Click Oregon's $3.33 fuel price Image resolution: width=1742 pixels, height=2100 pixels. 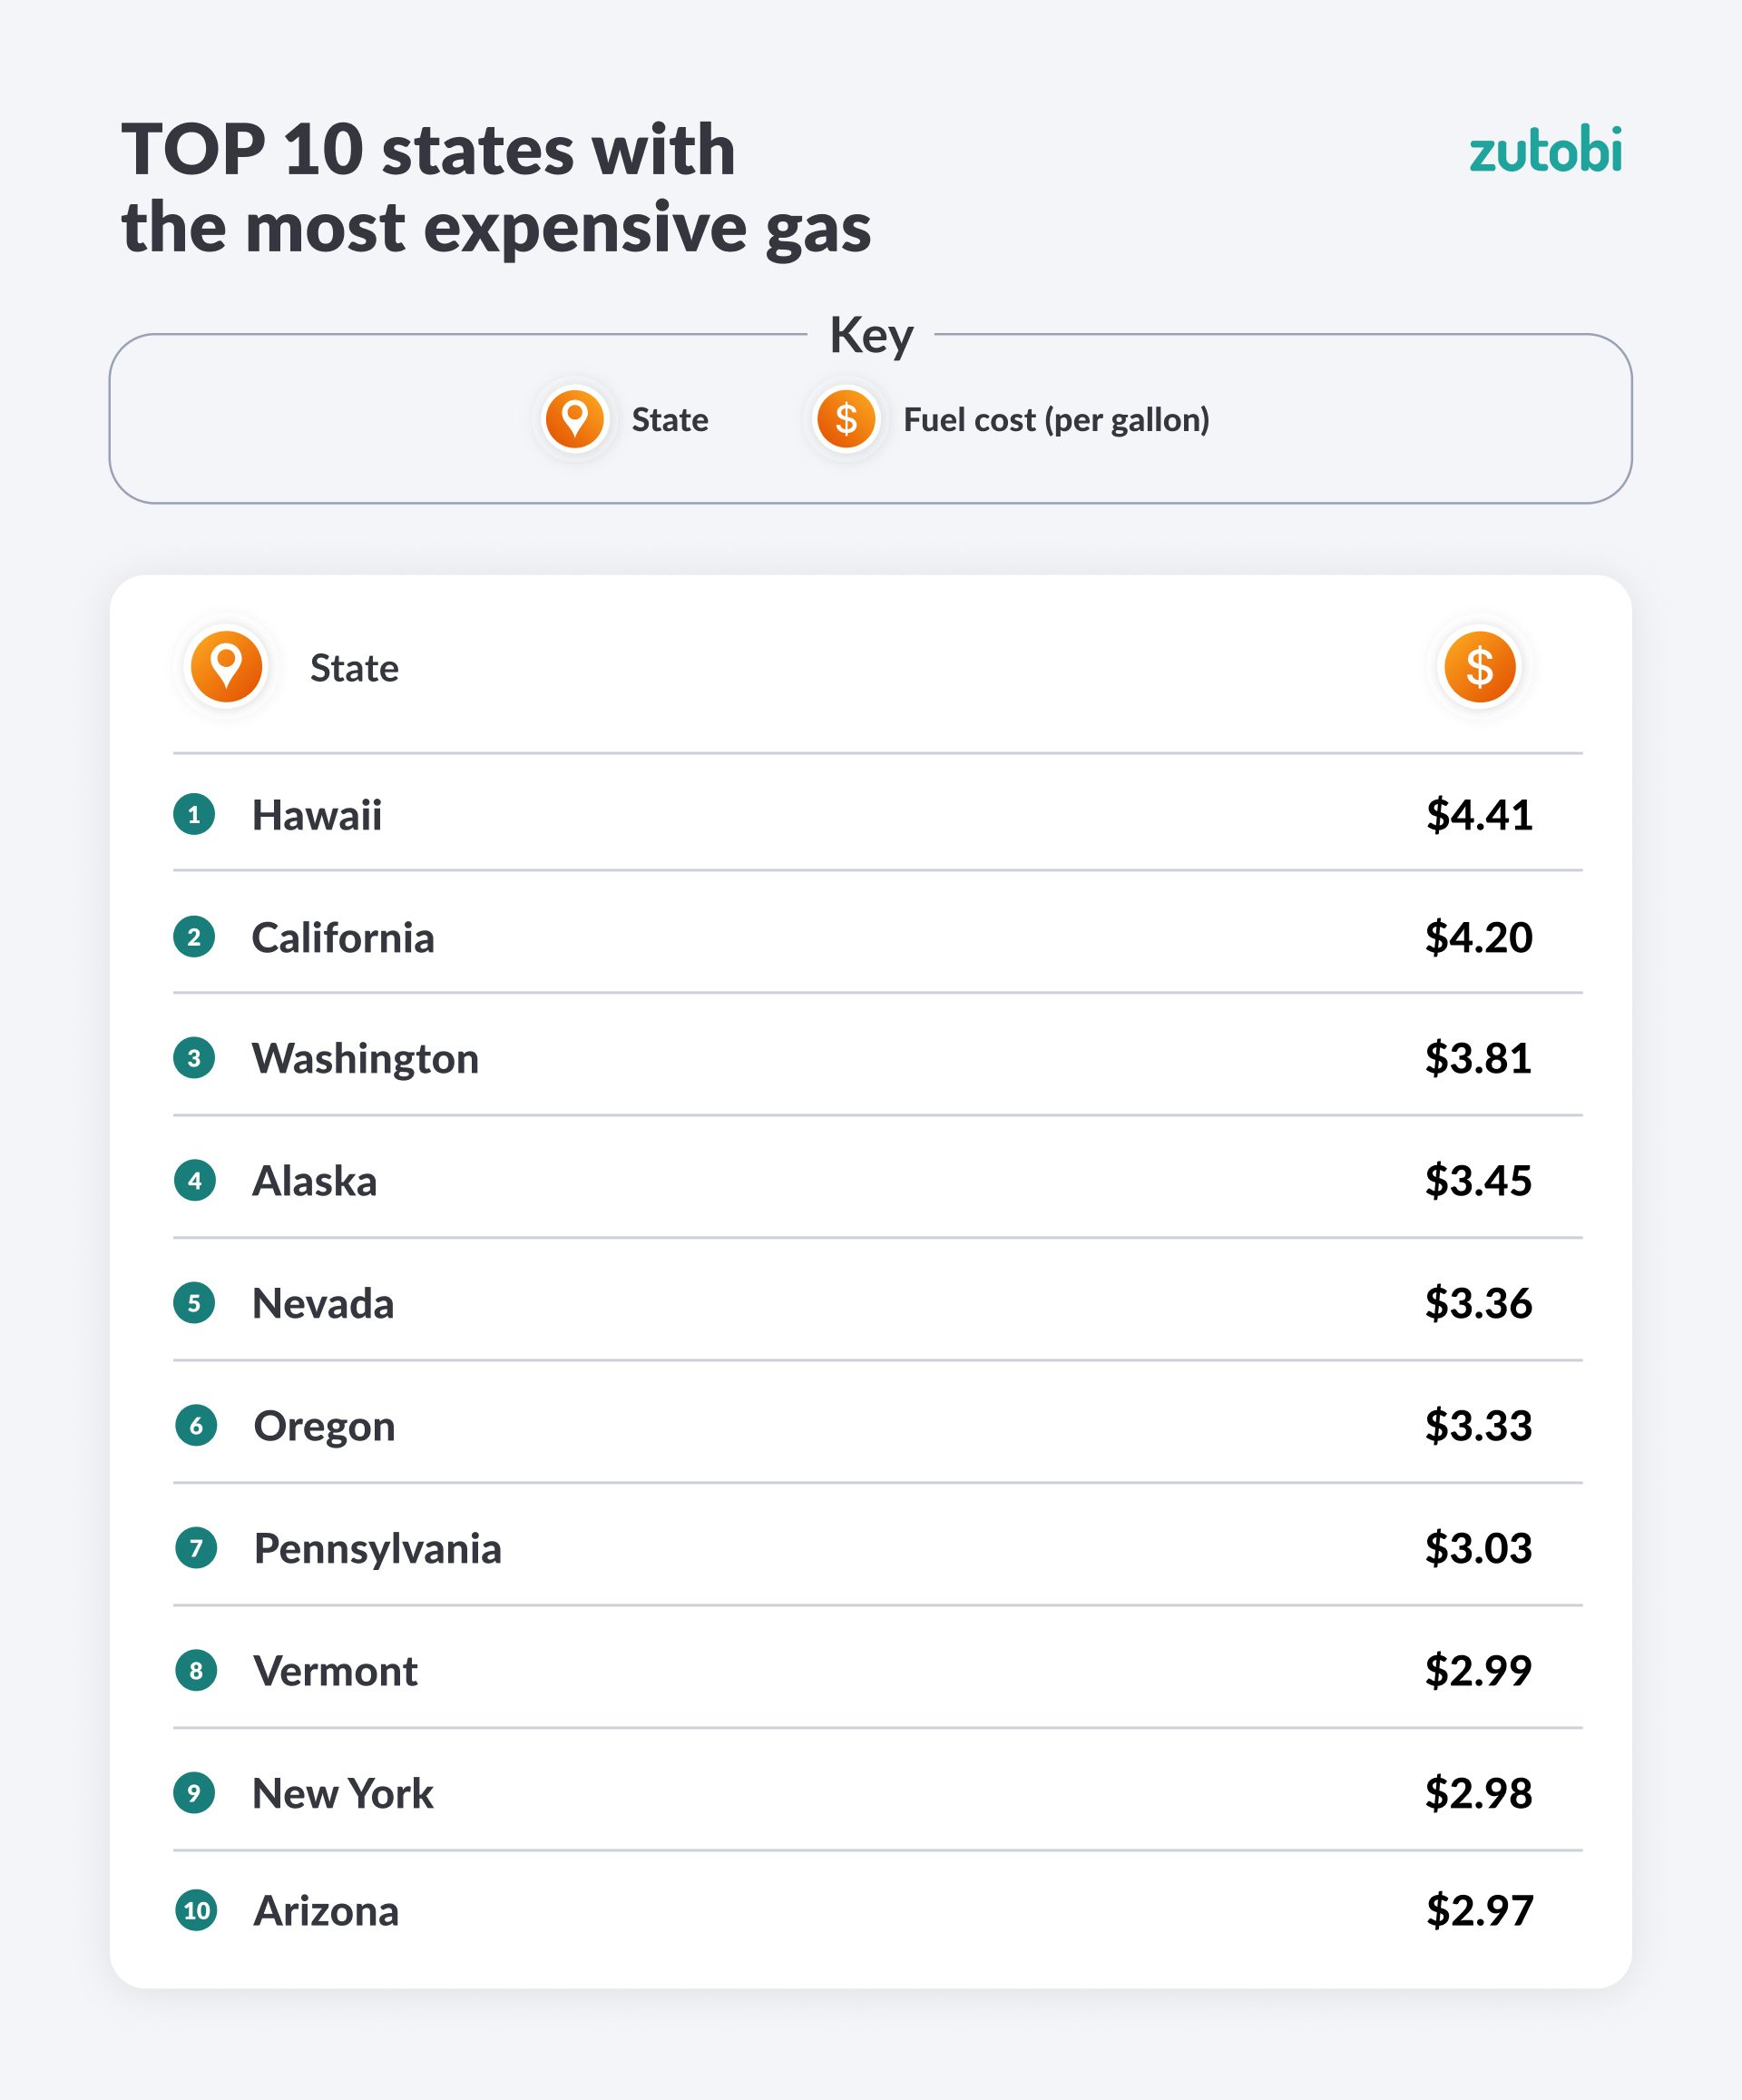click(x=1478, y=1426)
